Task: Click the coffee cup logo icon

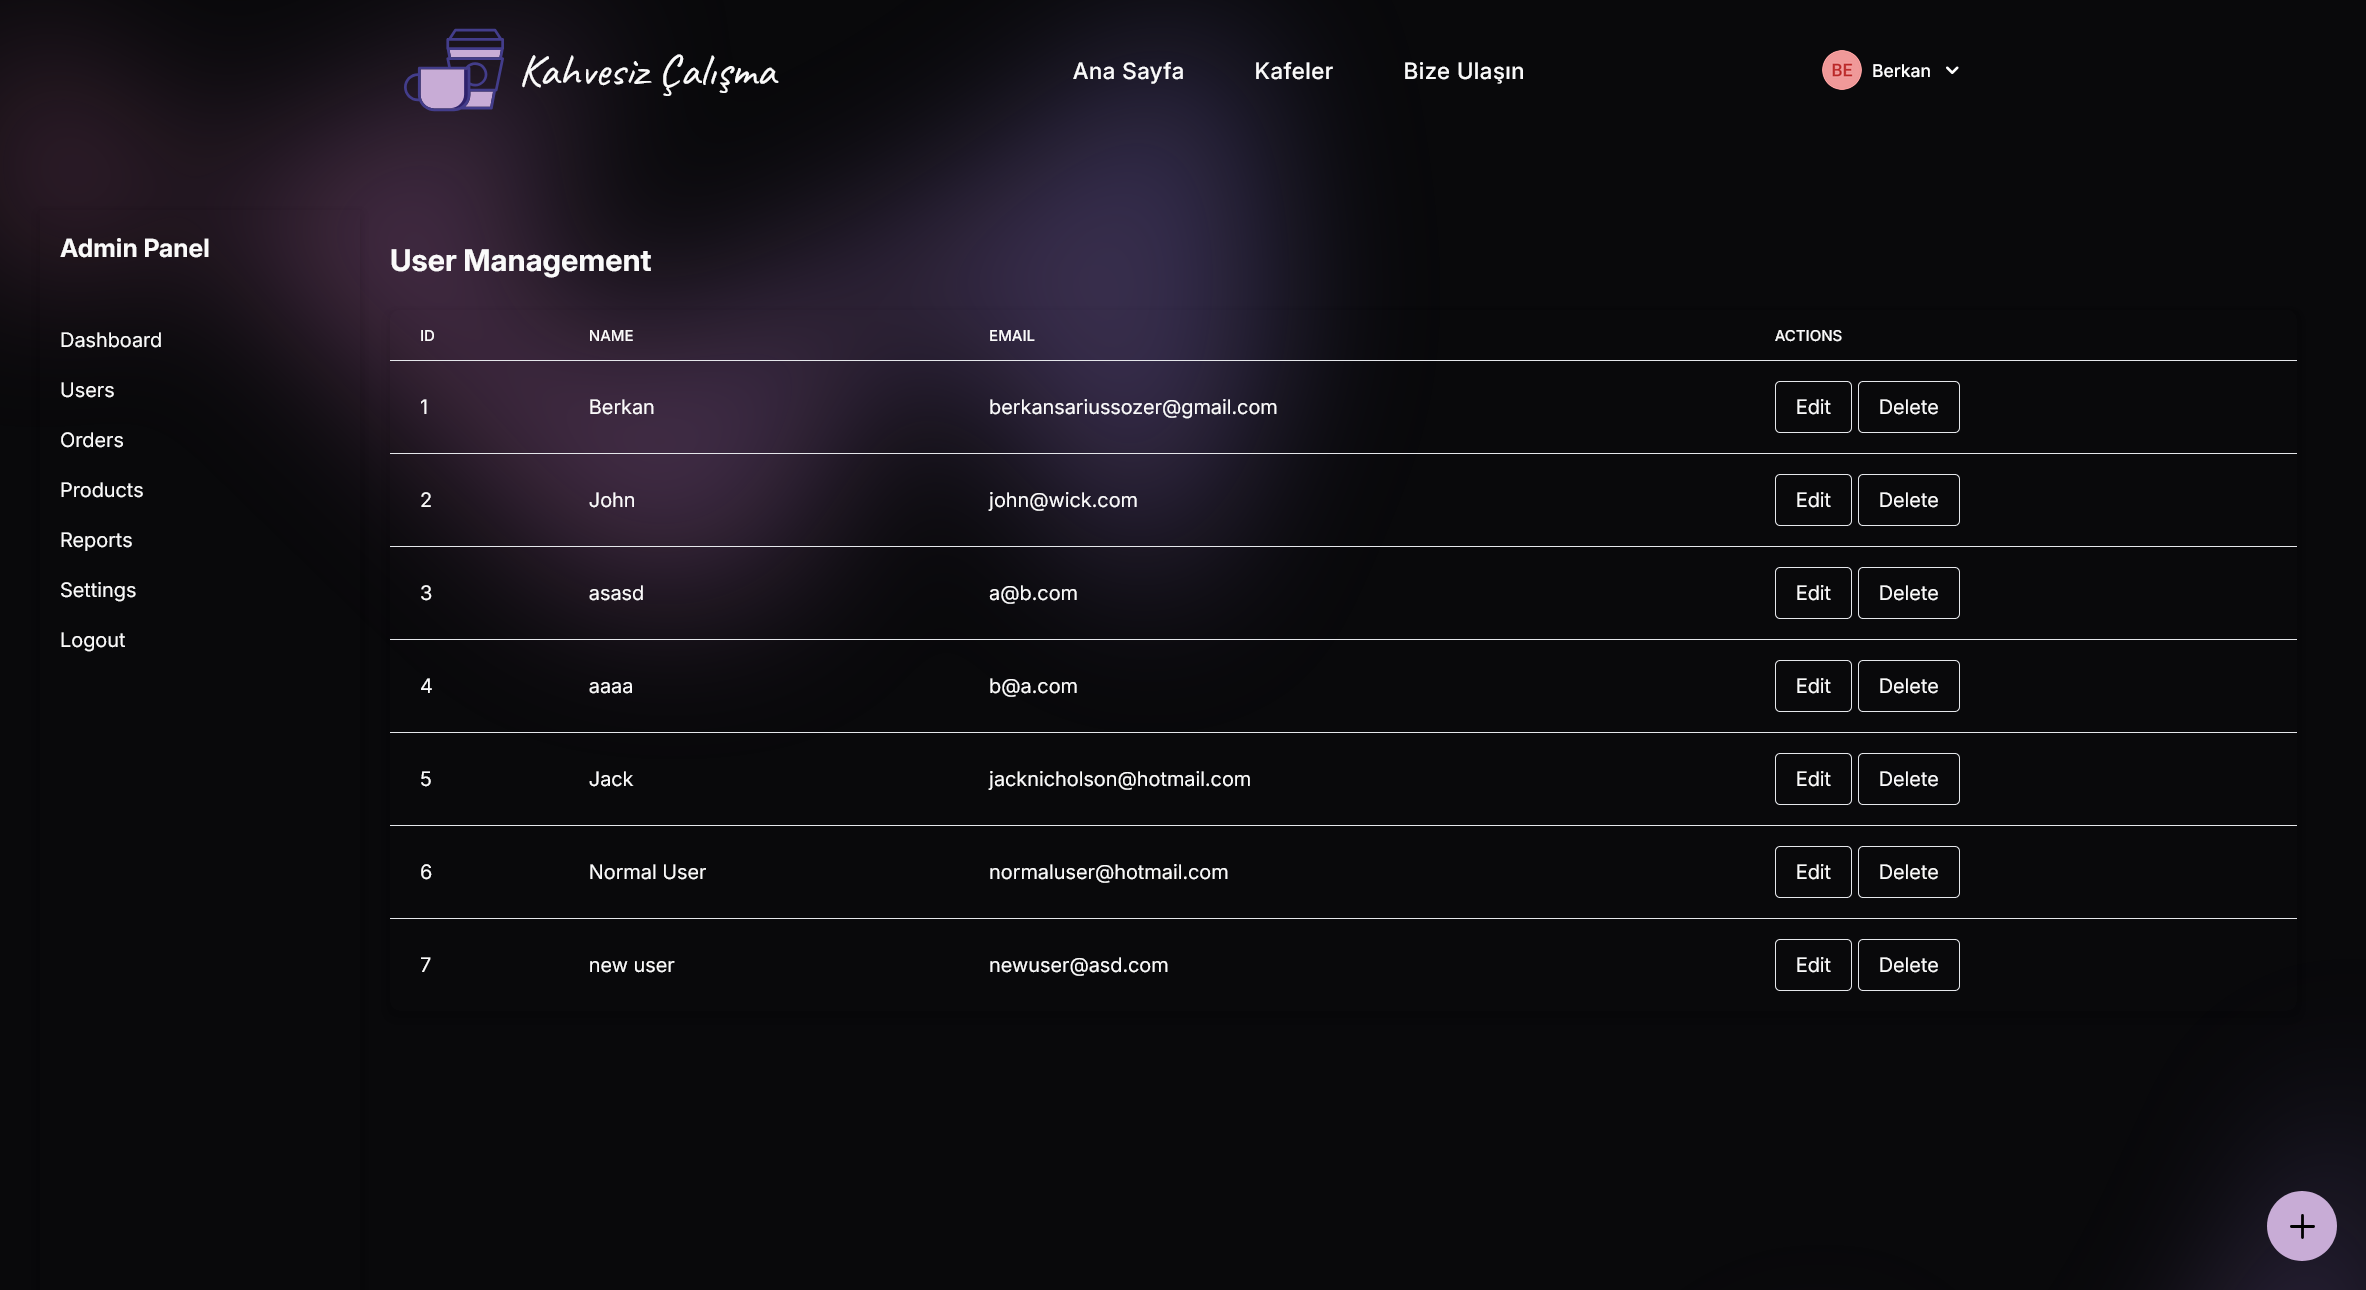Action: point(454,70)
